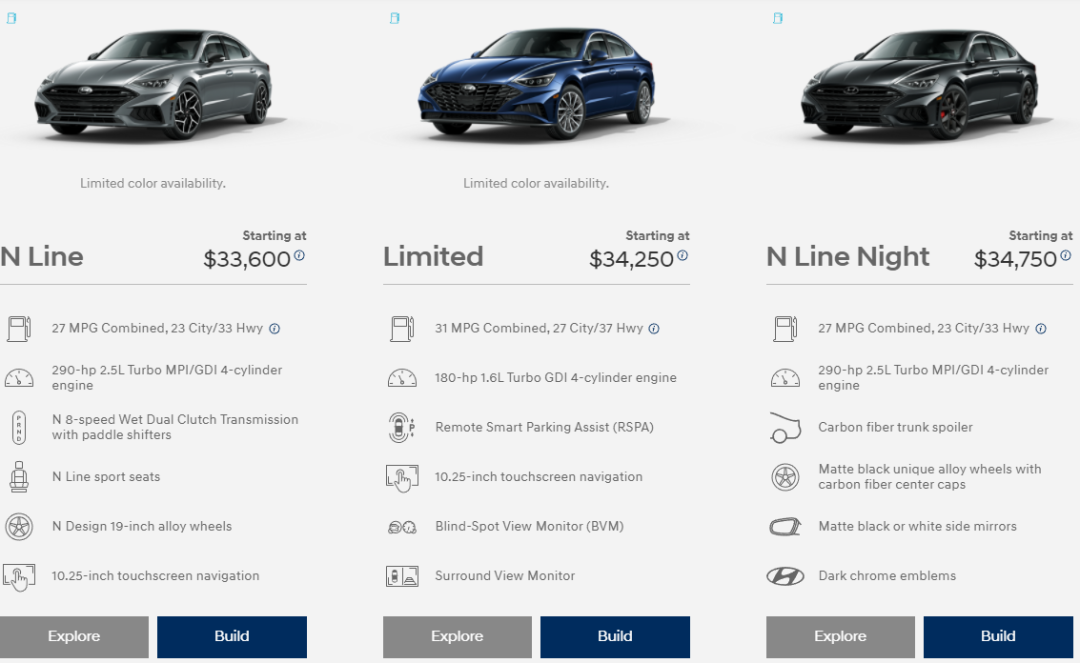This screenshot has width=1080, height=663.
Task: Click info icon next to $34,750 price
Action: pyautogui.click(x=1066, y=256)
